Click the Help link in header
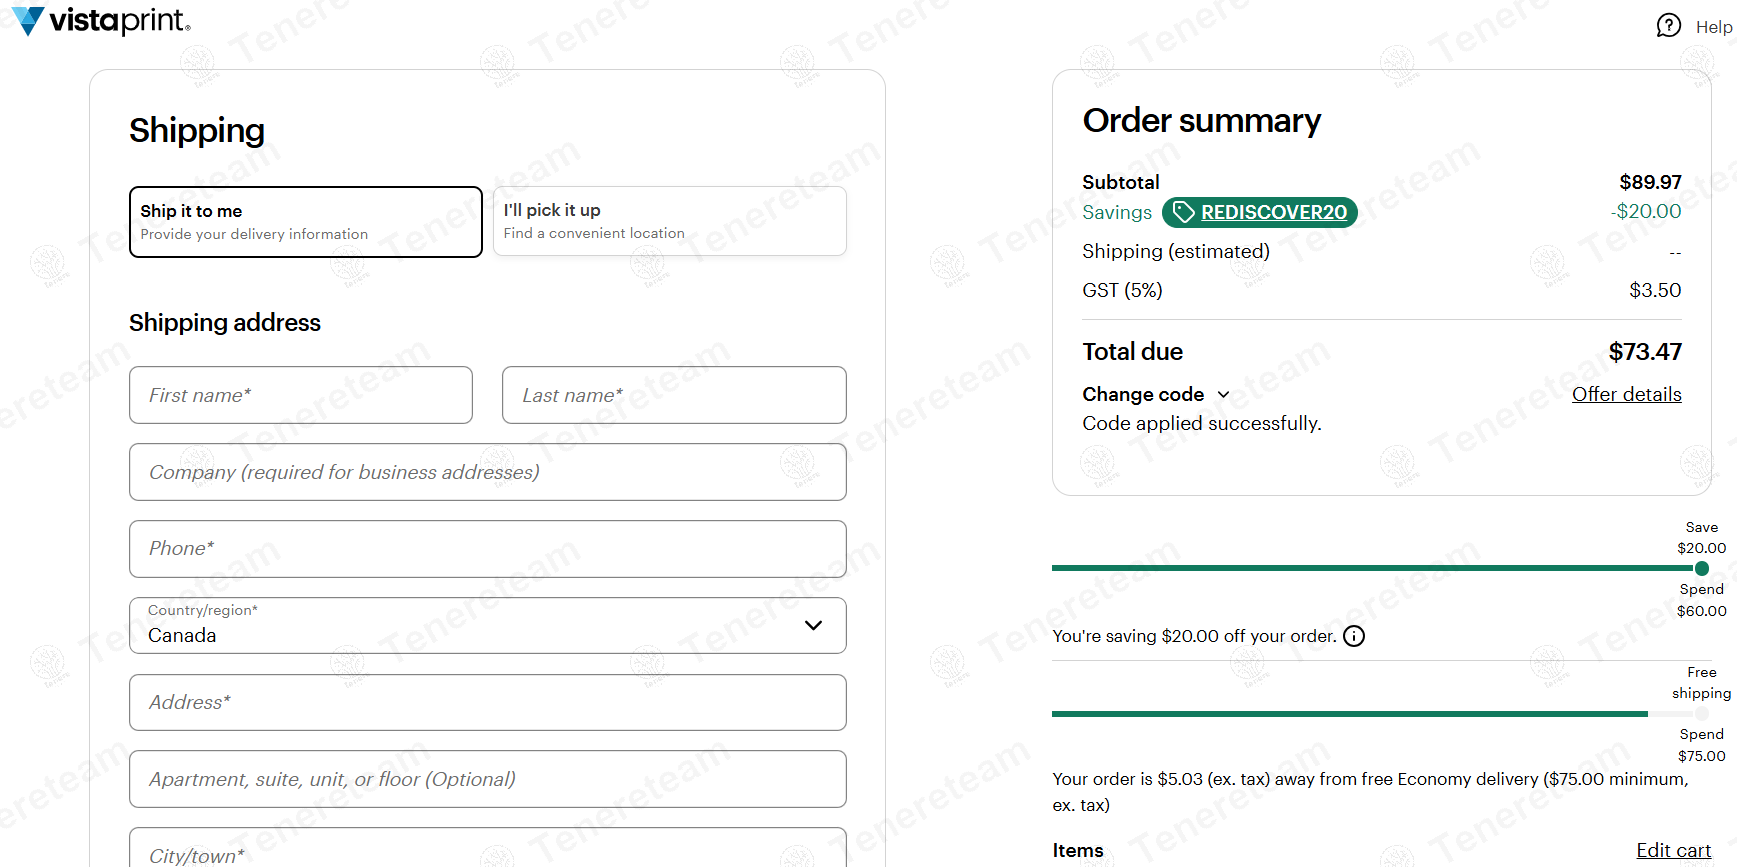This screenshot has height=867, width=1737. click(1713, 27)
